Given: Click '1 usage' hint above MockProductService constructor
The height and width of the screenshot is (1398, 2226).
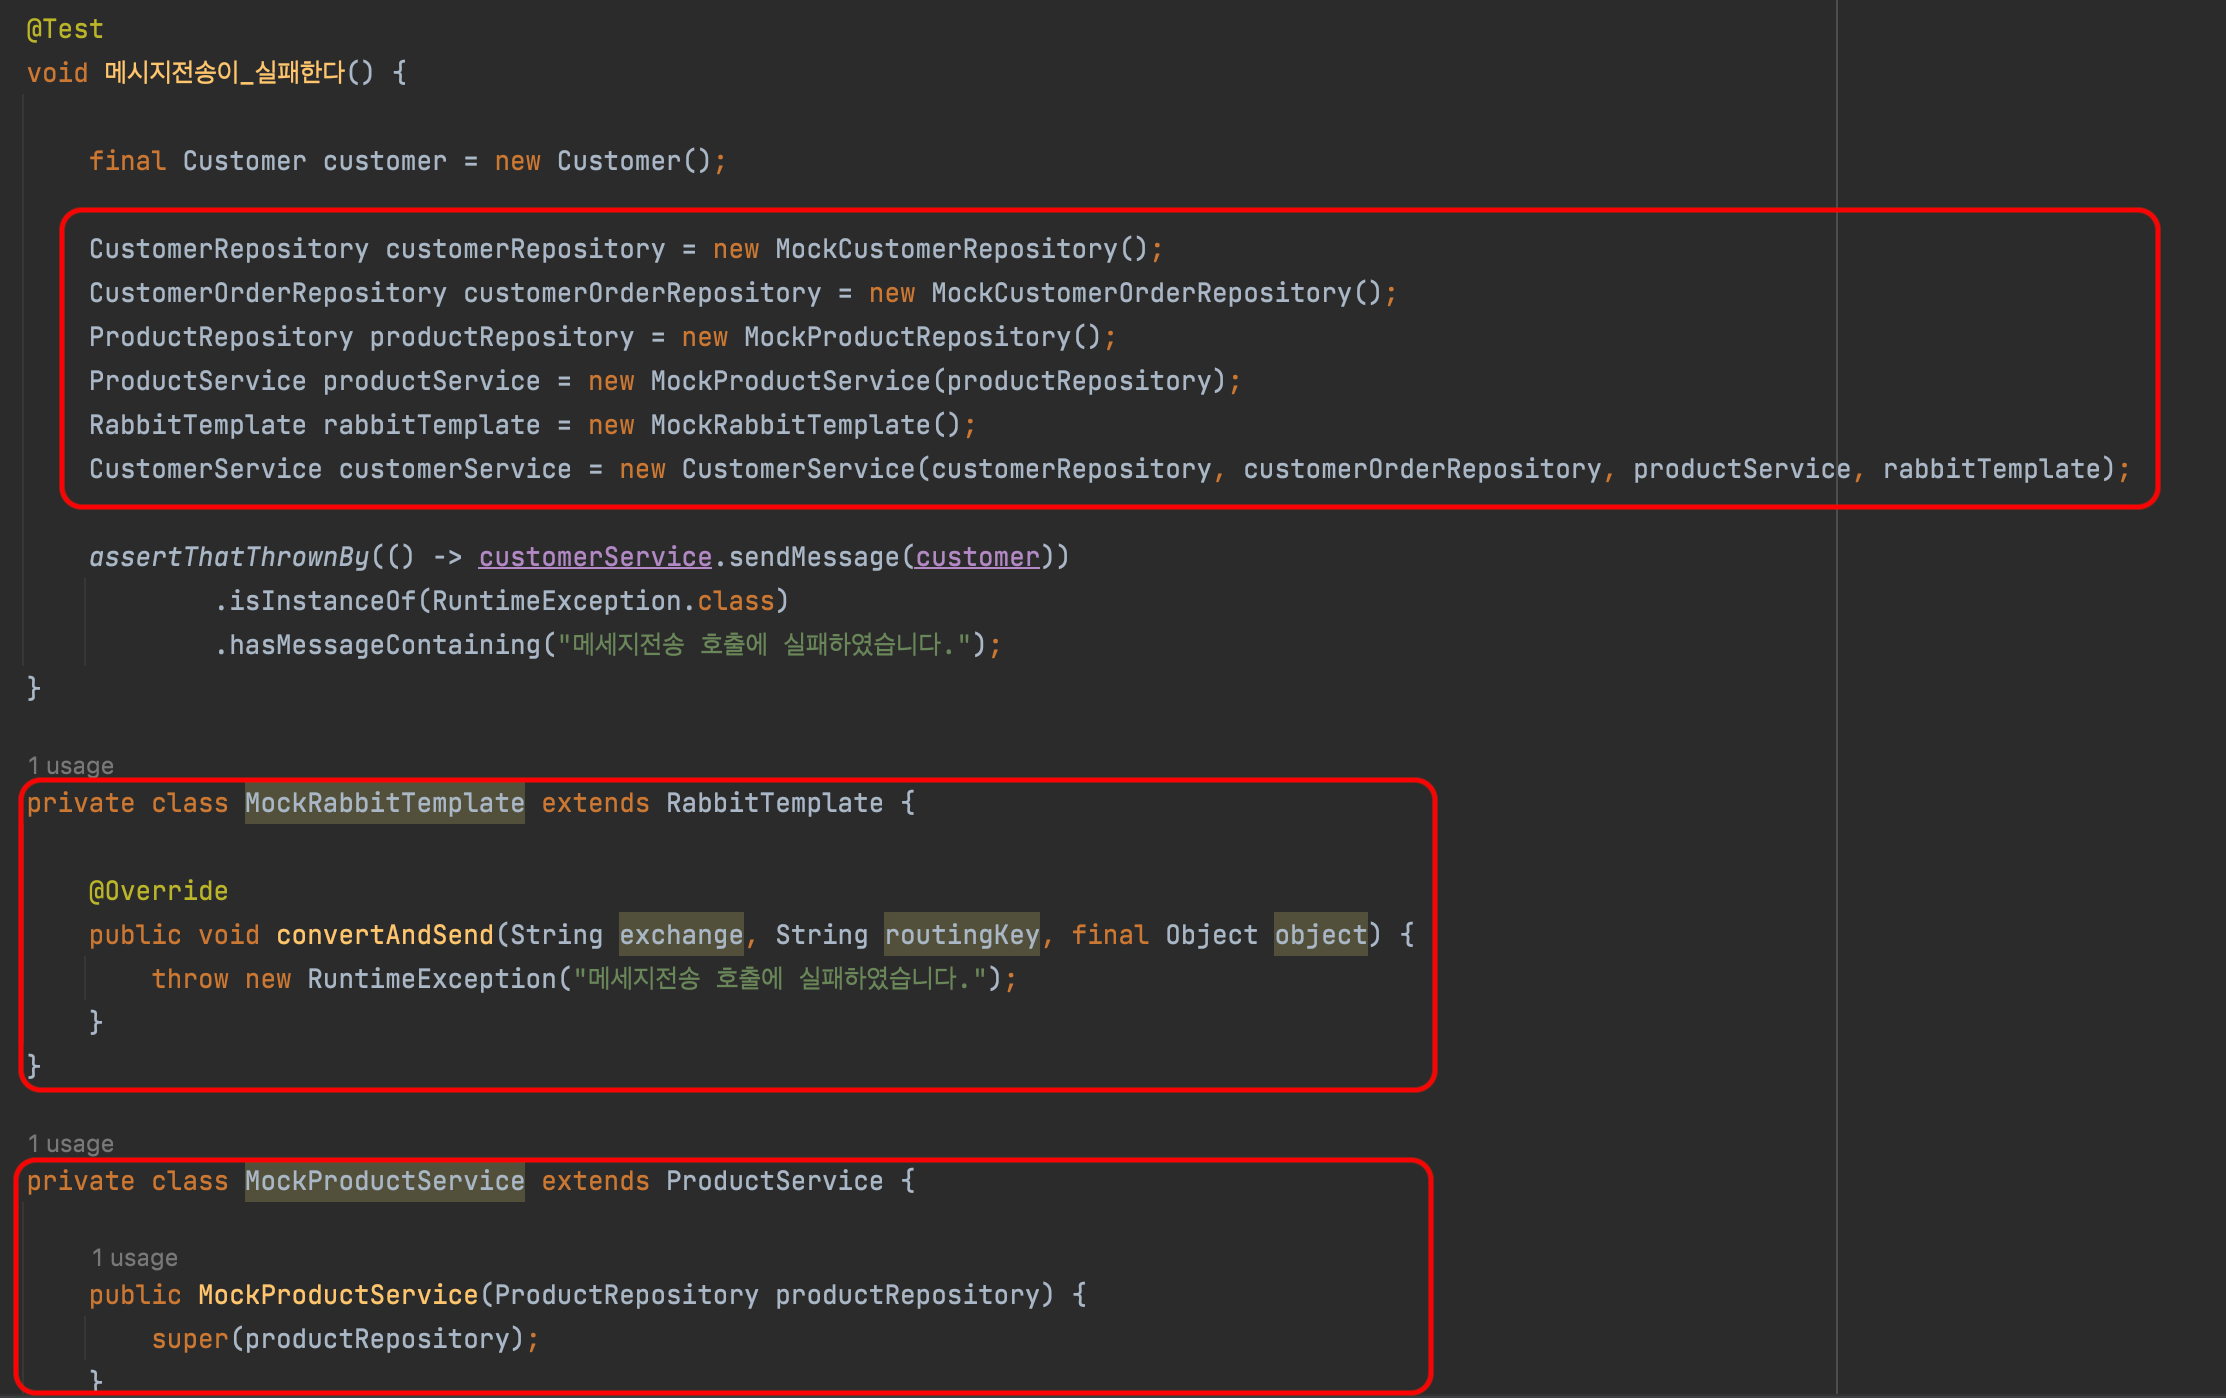Looking at the screenshot, I should click(x=134, y=1258).
